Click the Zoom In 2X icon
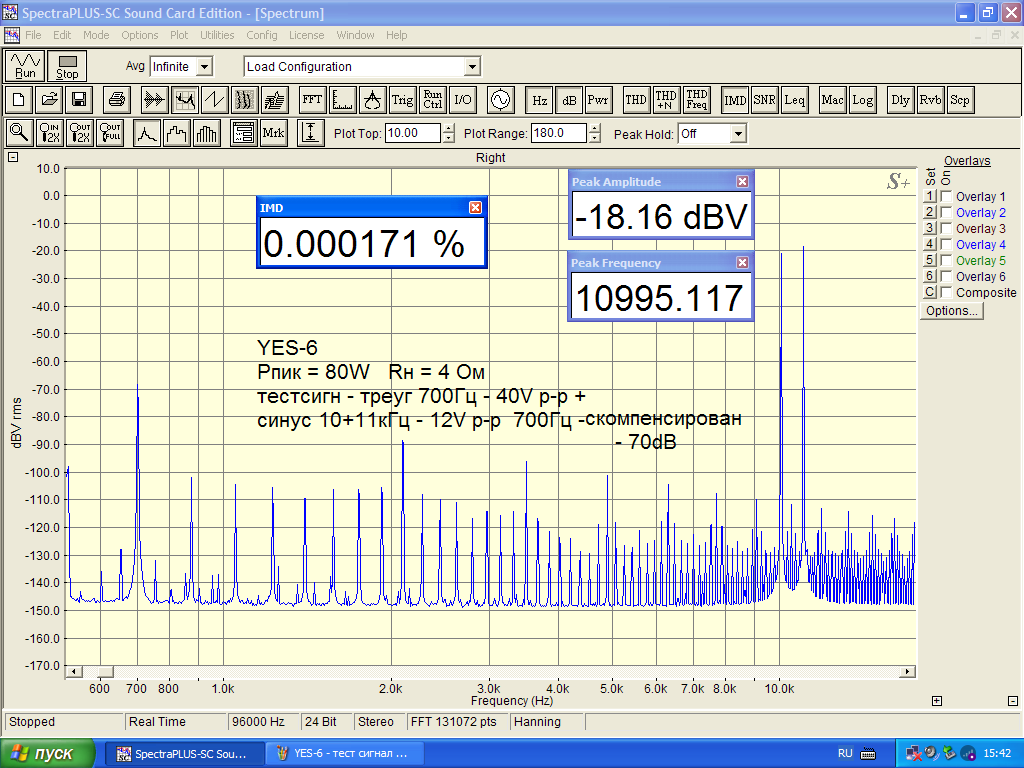Viewport: 1024px width, 768px height. coord(50,133)
